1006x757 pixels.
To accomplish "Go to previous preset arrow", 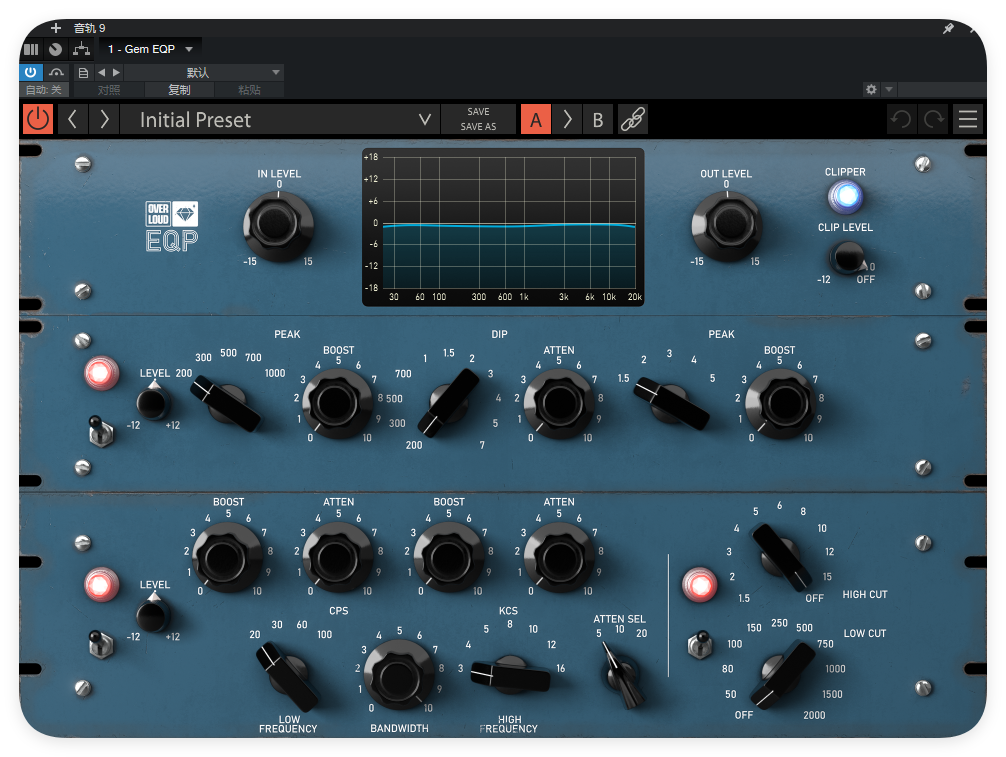I will tap(72, 119).
